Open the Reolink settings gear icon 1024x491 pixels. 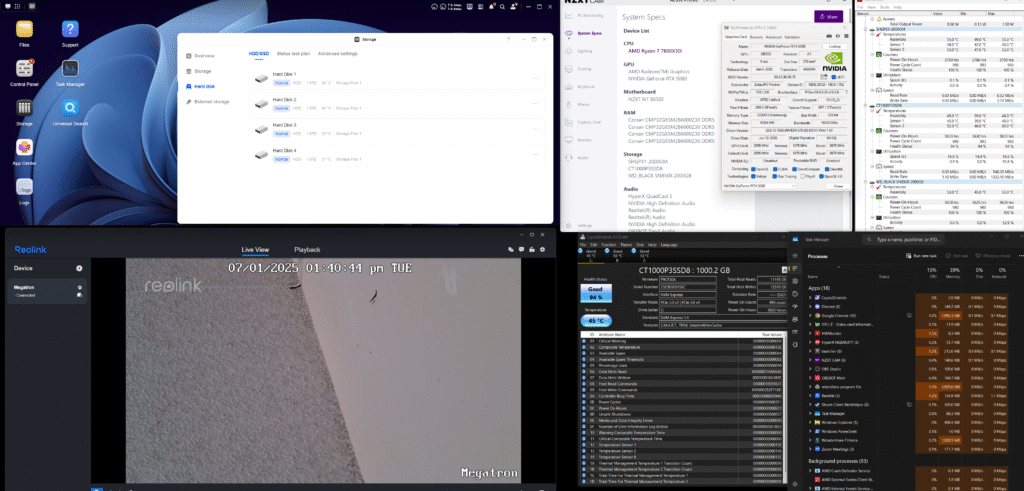542,249
